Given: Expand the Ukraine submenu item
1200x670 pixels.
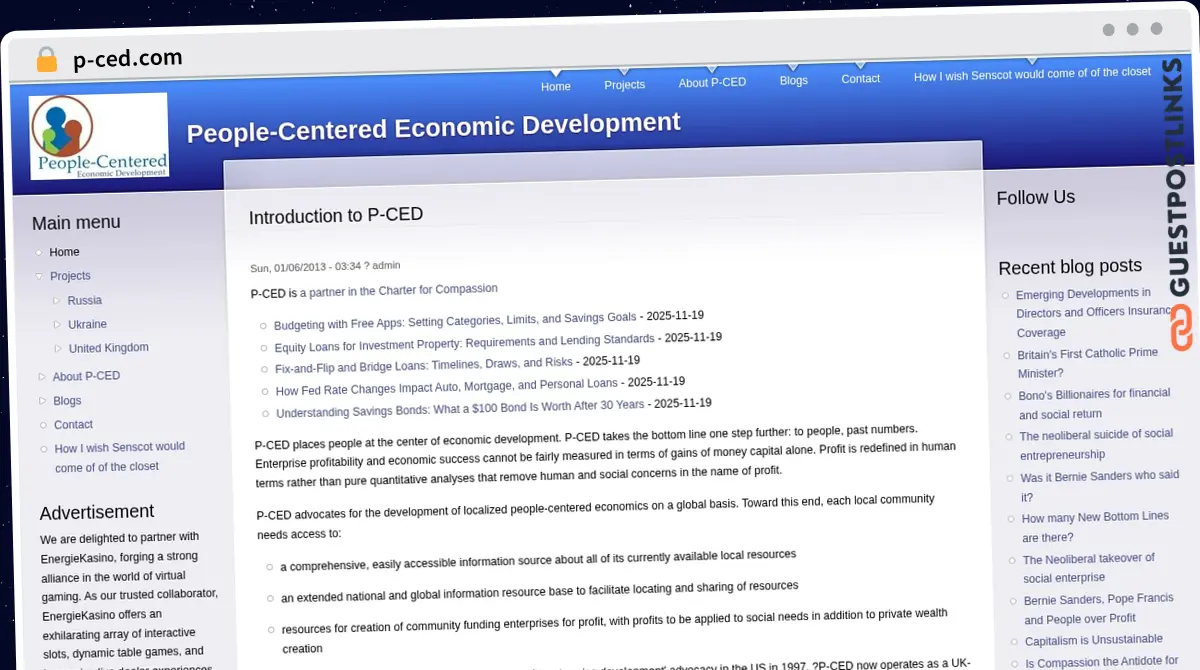Looking at the screenshot, I should tap(58, 324).
